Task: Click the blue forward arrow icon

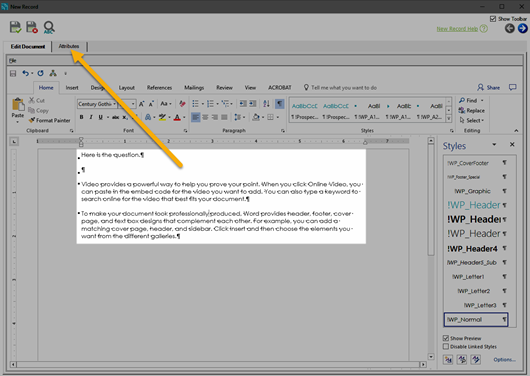Action: [523, 28]
